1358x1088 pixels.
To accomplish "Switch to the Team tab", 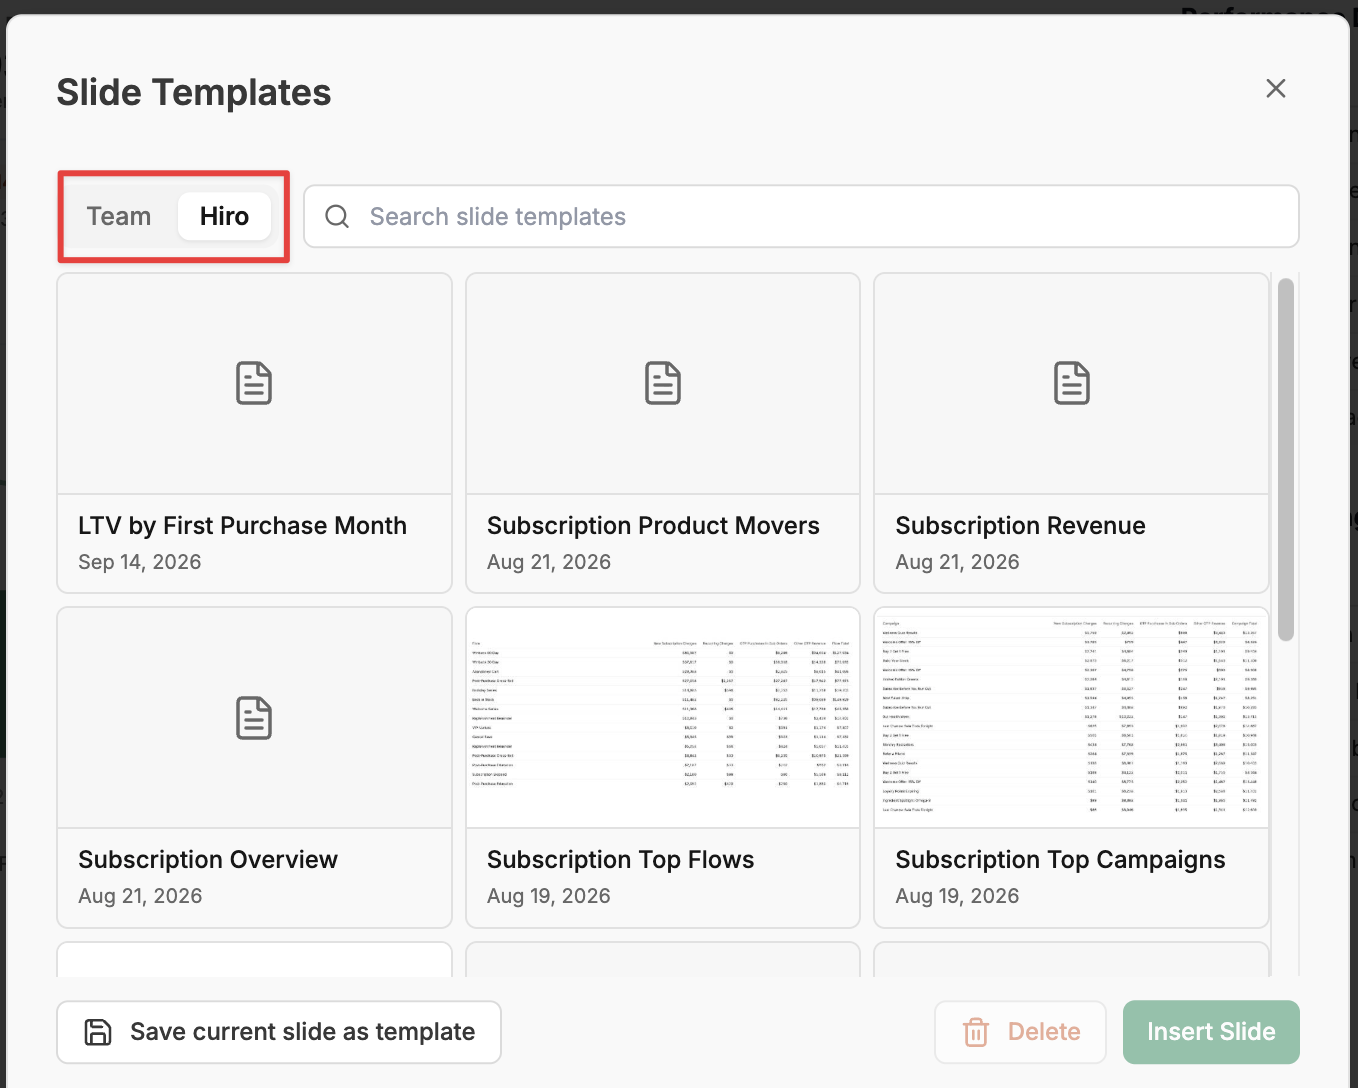I will 119,216.
